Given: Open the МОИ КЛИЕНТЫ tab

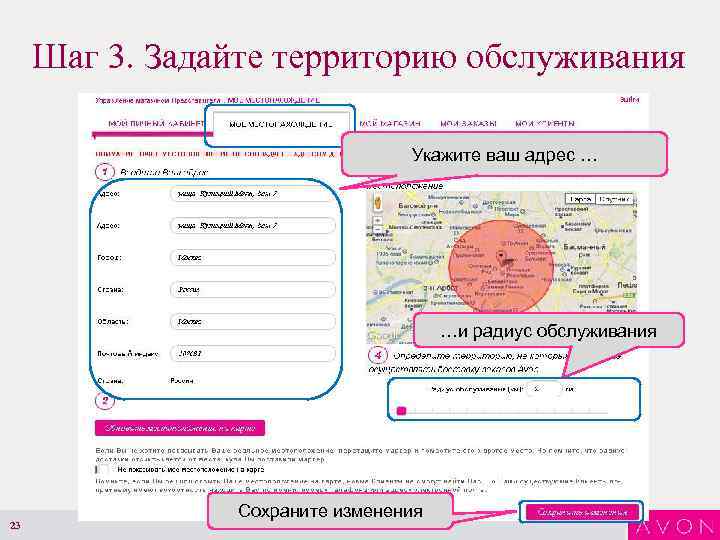Looking at the screenshot, I should coord(545,124).
